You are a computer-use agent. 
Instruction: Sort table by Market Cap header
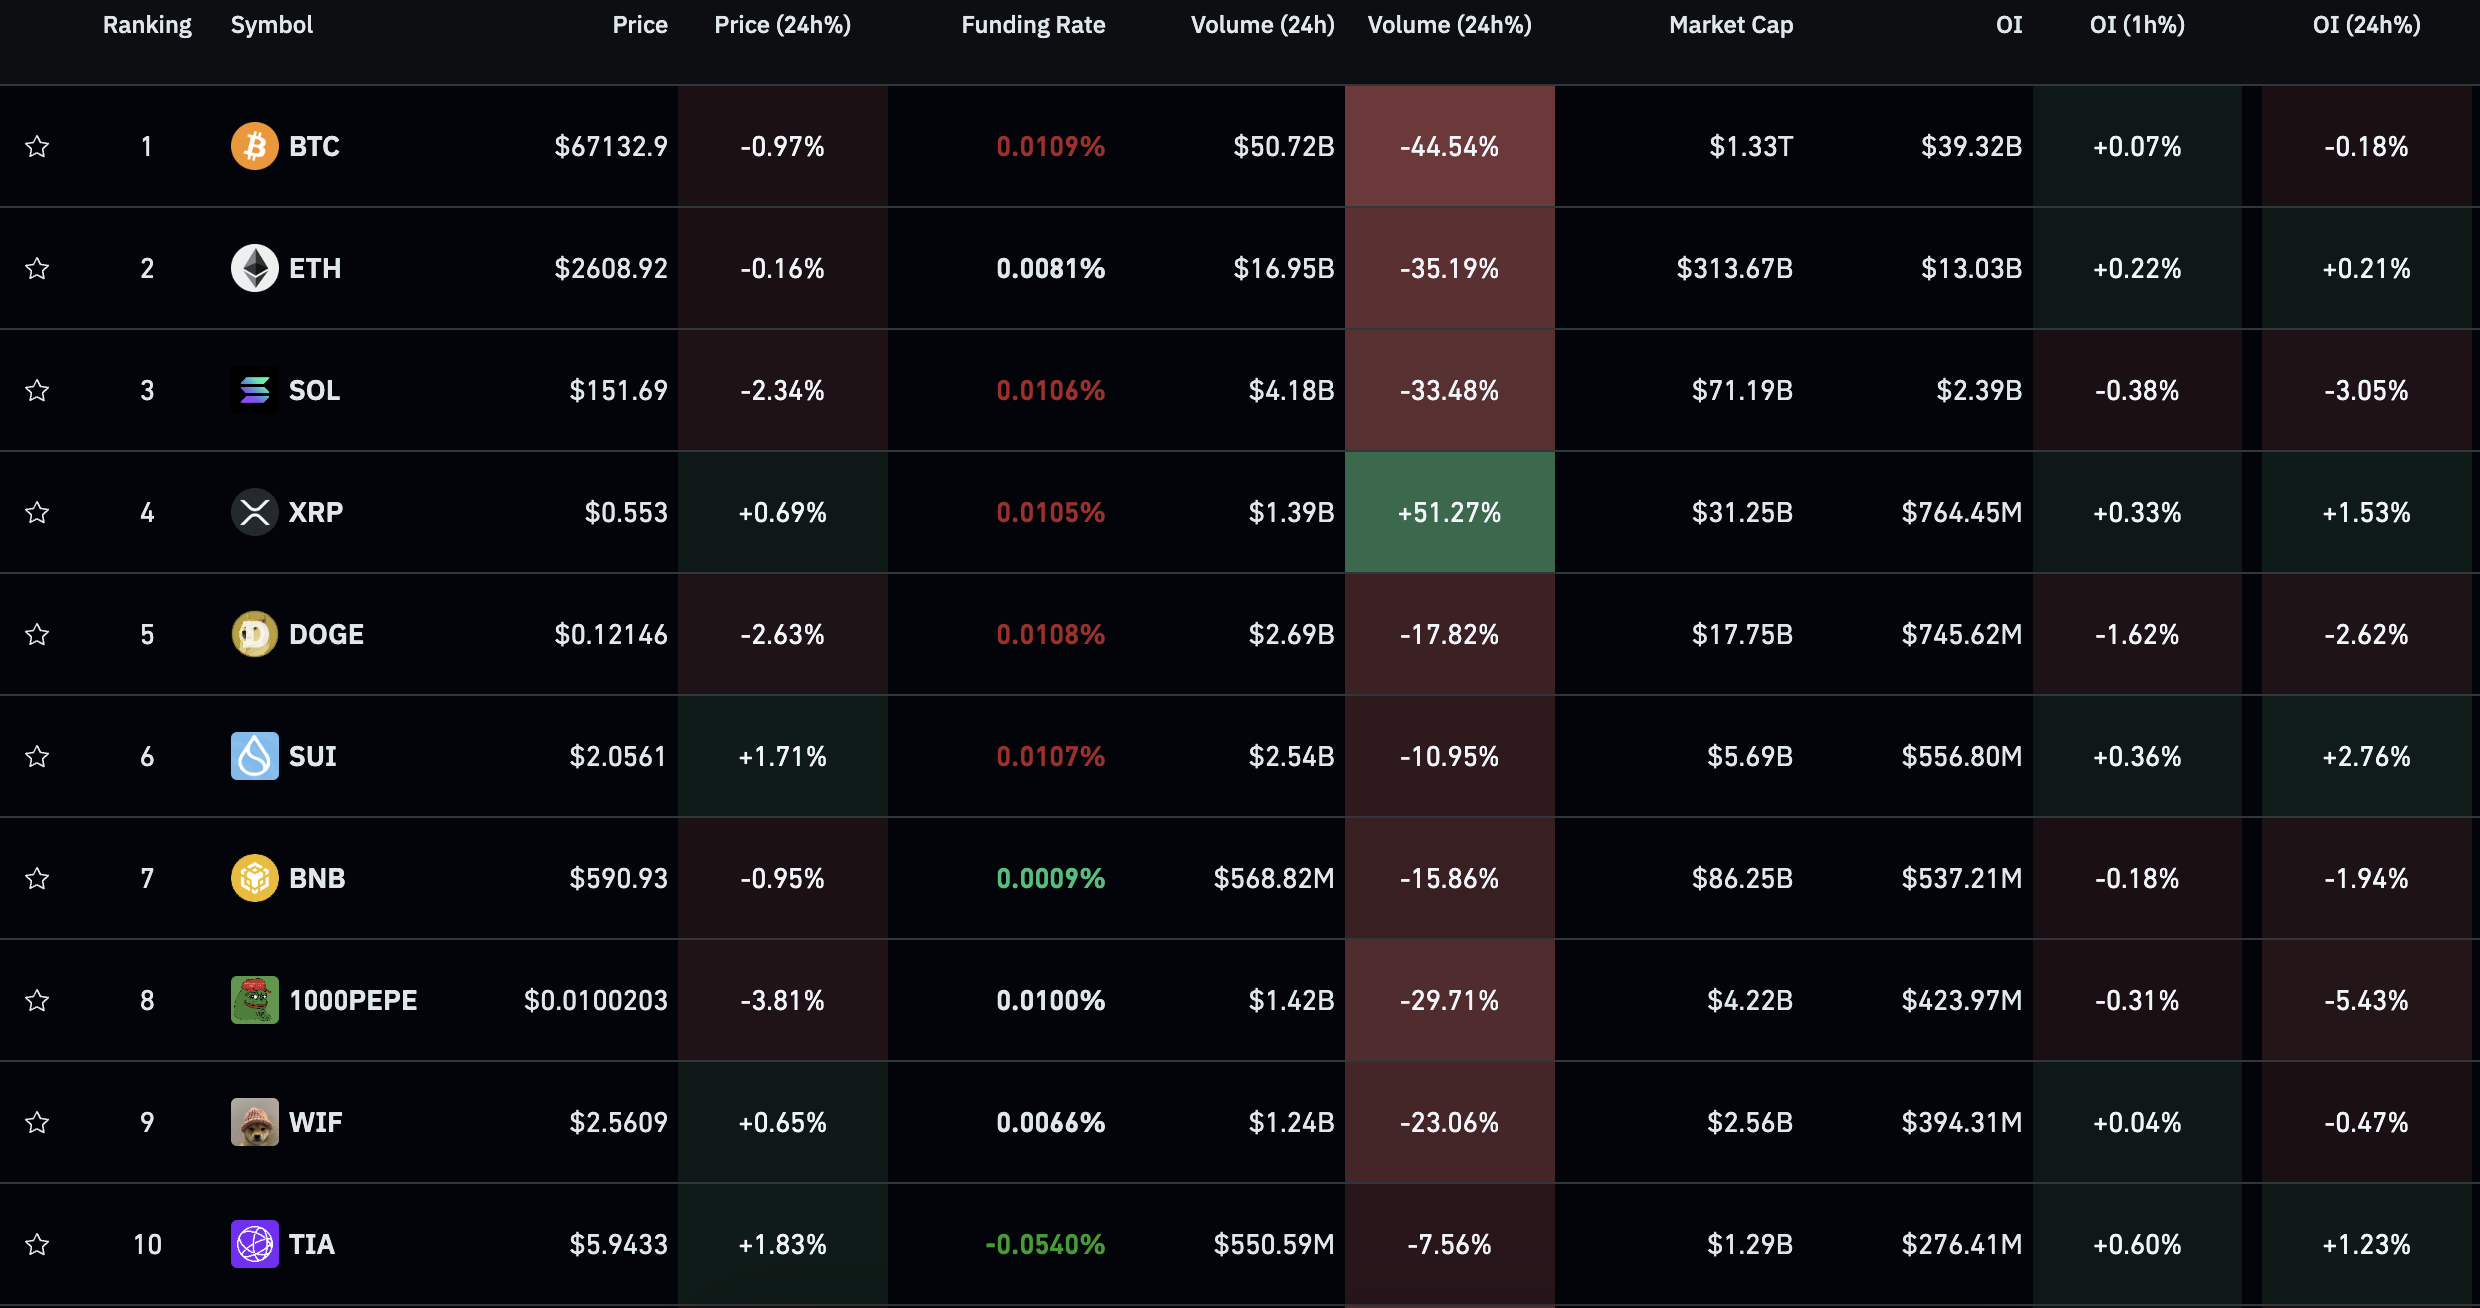1730,25
